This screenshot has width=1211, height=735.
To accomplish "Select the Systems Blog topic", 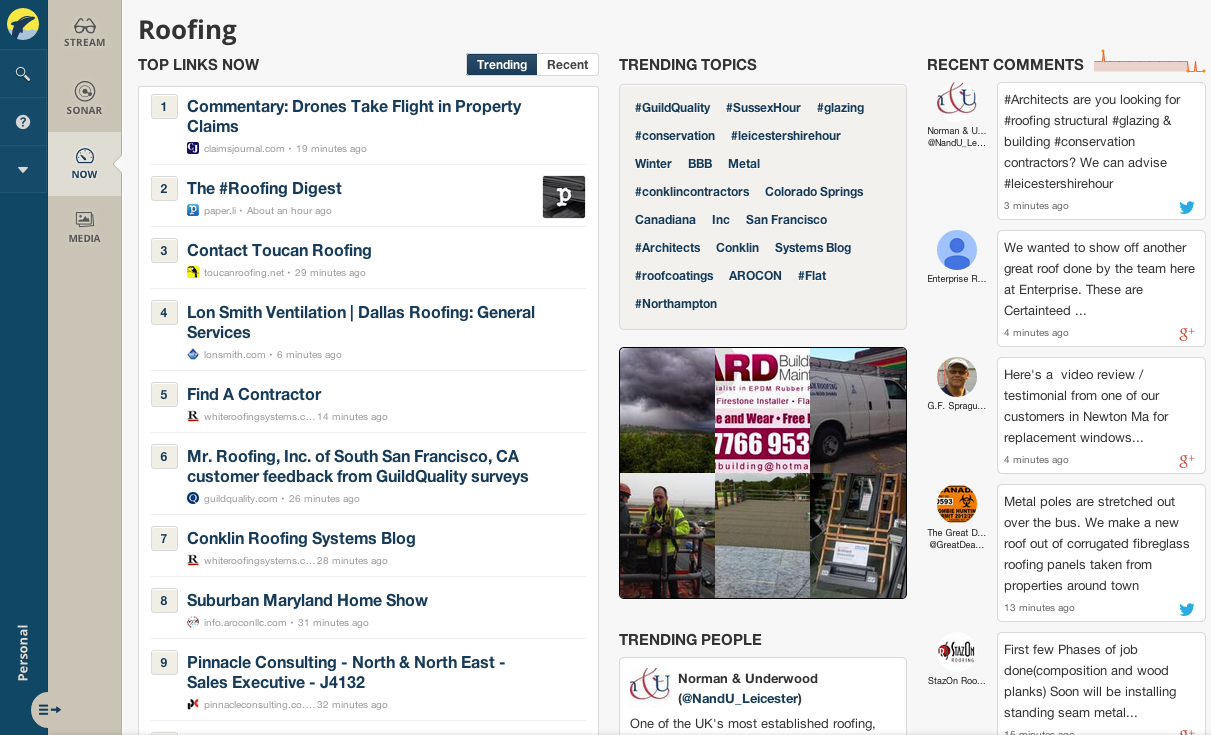I will click(813, 248).
